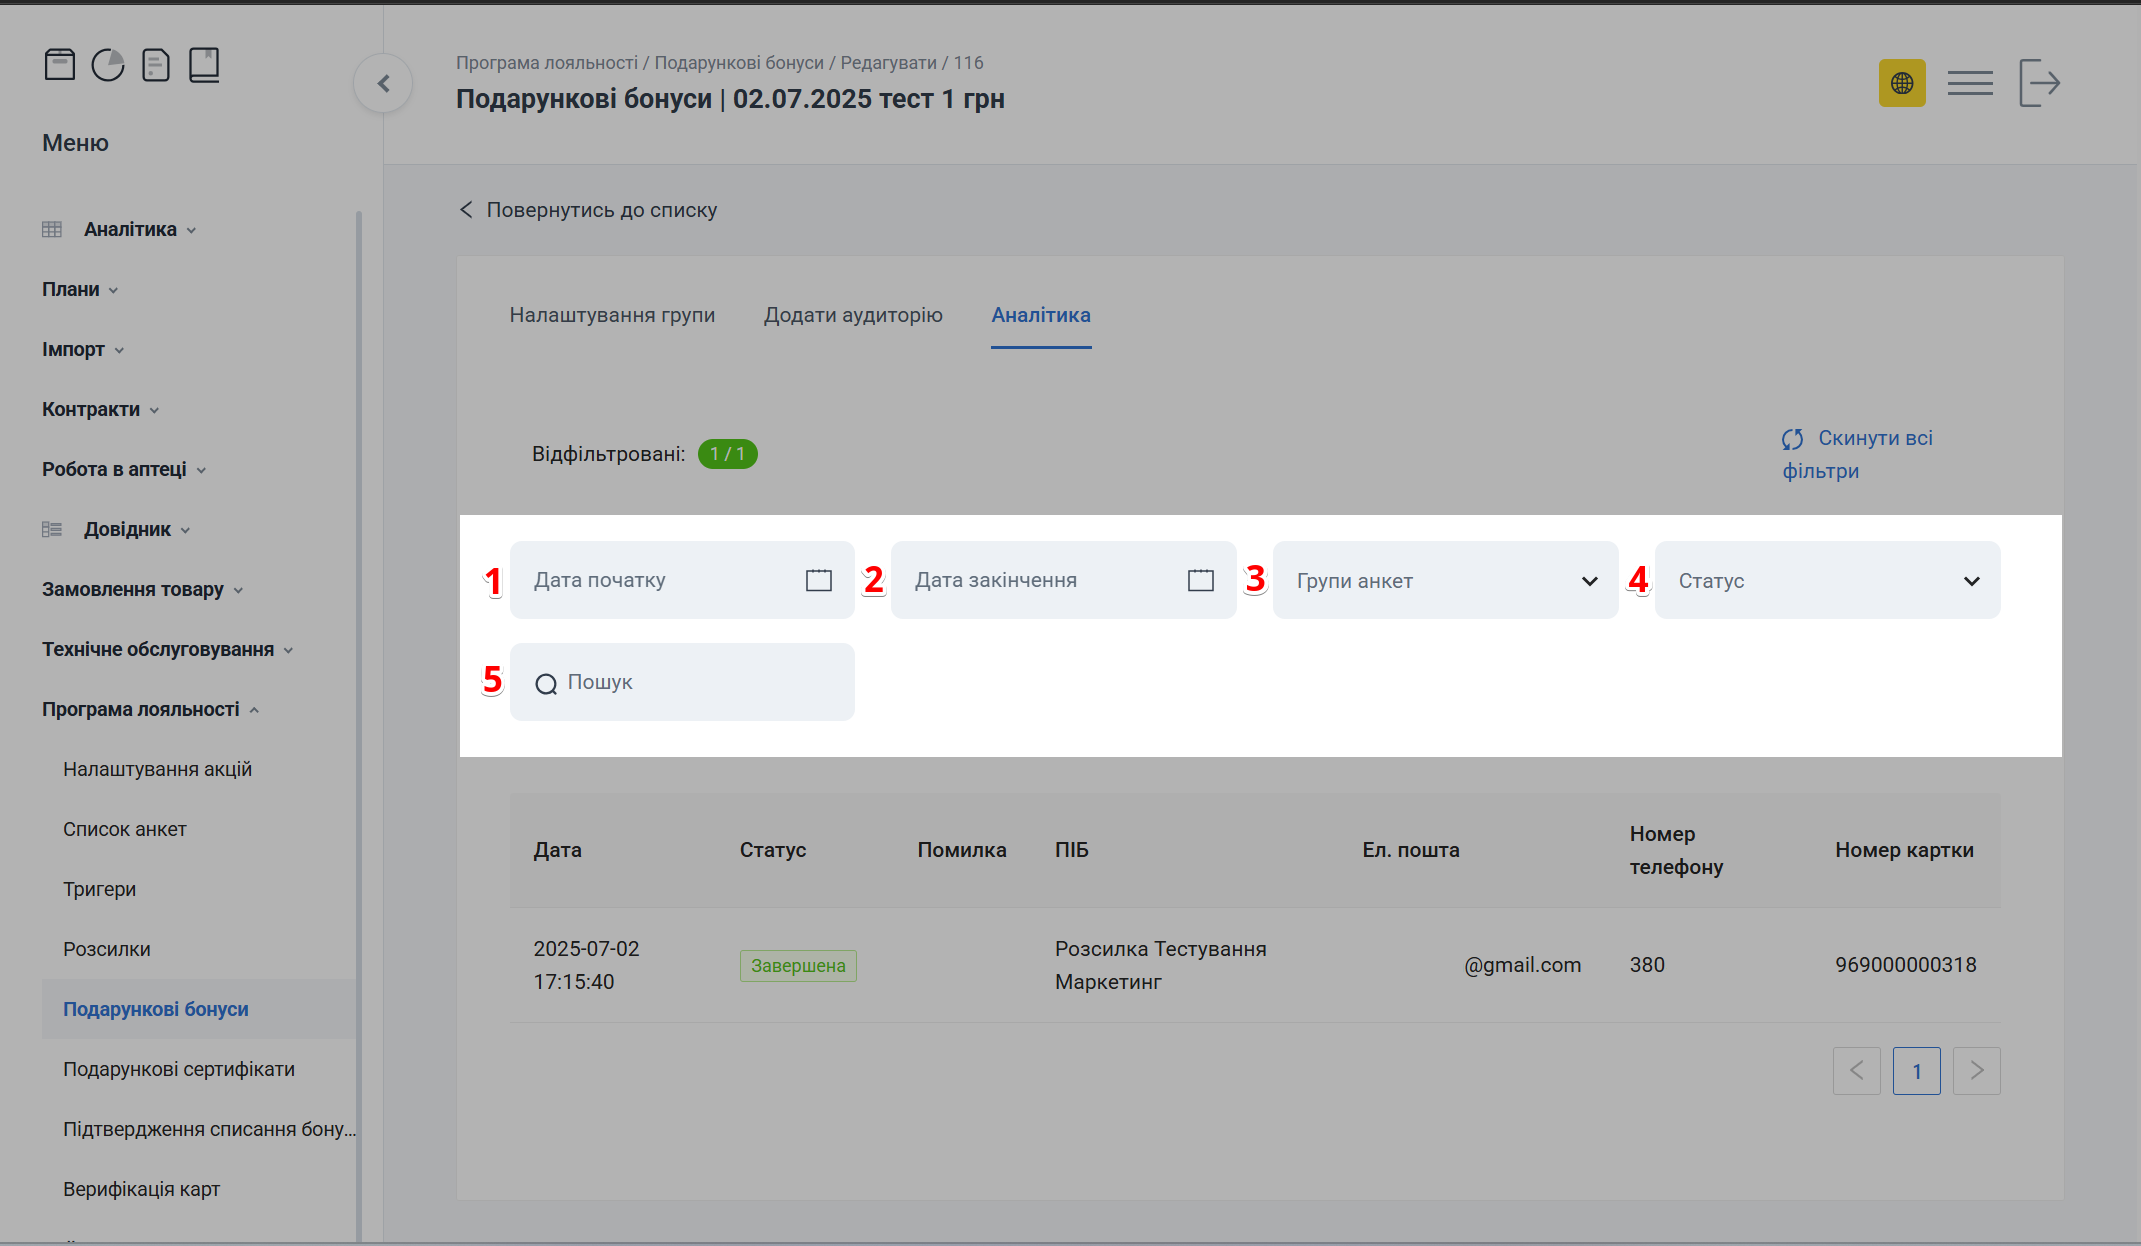Open the Групи анкет dropdown
This screenshot has width=2141, height=1246.
1445,581
